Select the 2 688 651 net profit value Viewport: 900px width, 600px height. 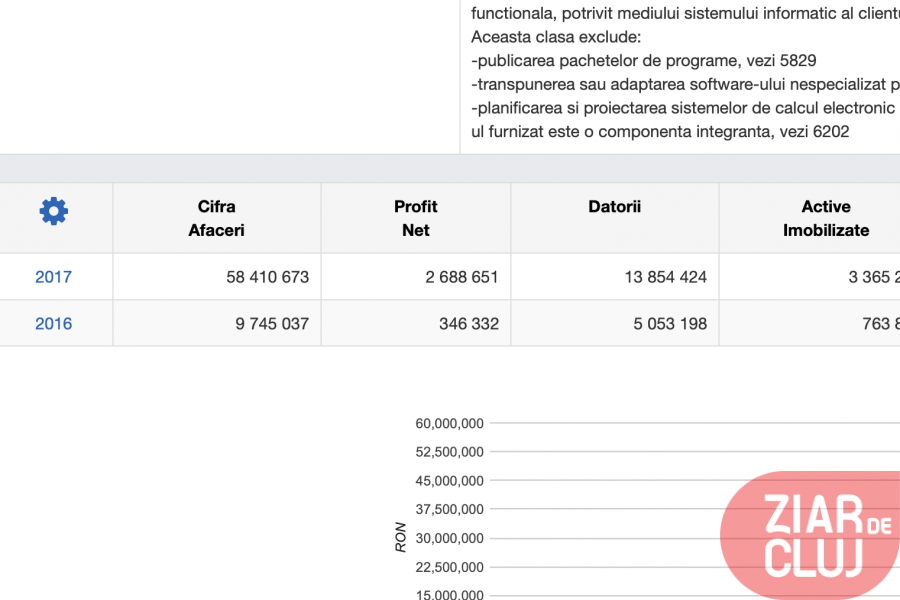click(461, 277)
